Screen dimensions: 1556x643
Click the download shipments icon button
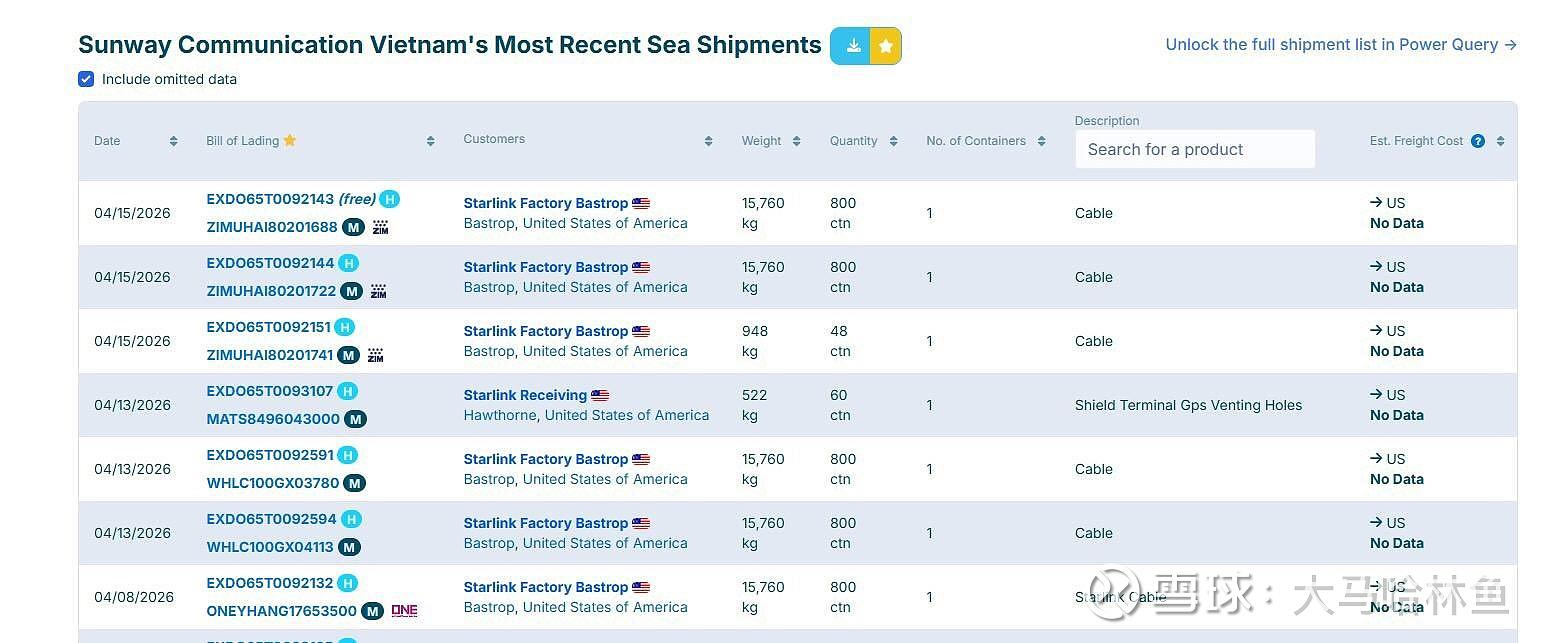click(x=852, y=46)
